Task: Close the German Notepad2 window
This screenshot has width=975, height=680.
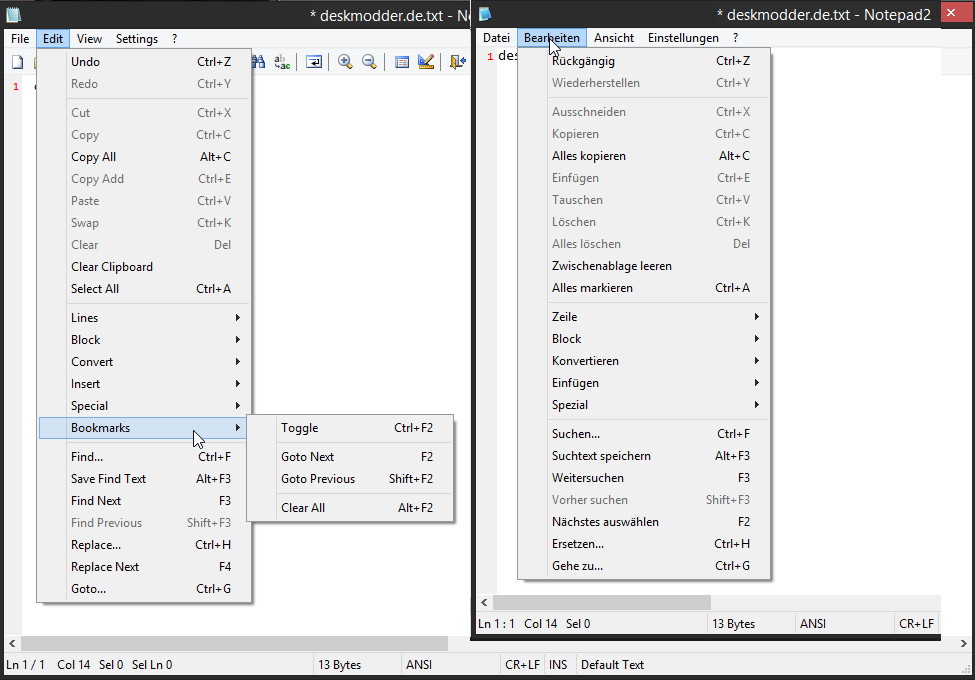Action: coord(957,12)
